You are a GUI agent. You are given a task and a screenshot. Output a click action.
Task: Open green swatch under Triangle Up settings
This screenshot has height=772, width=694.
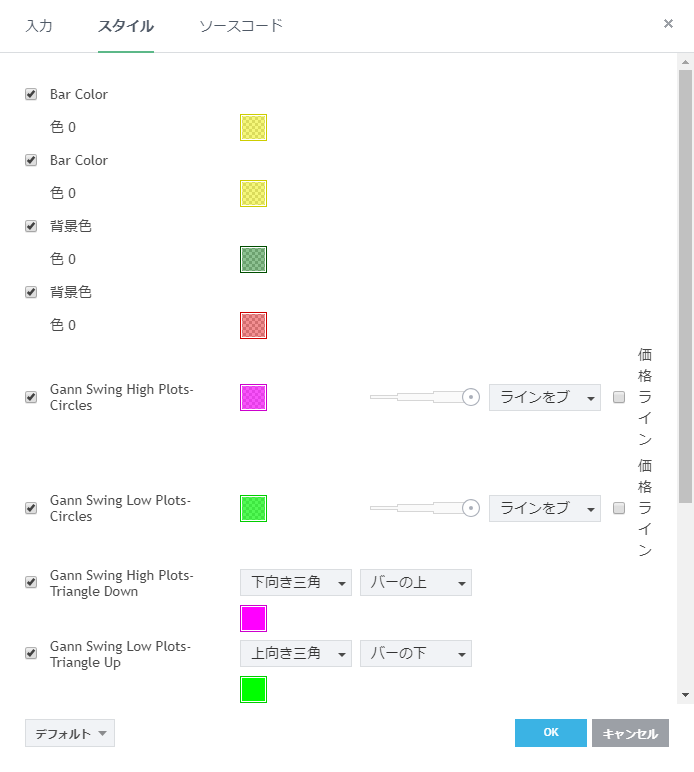coord(253,689)
